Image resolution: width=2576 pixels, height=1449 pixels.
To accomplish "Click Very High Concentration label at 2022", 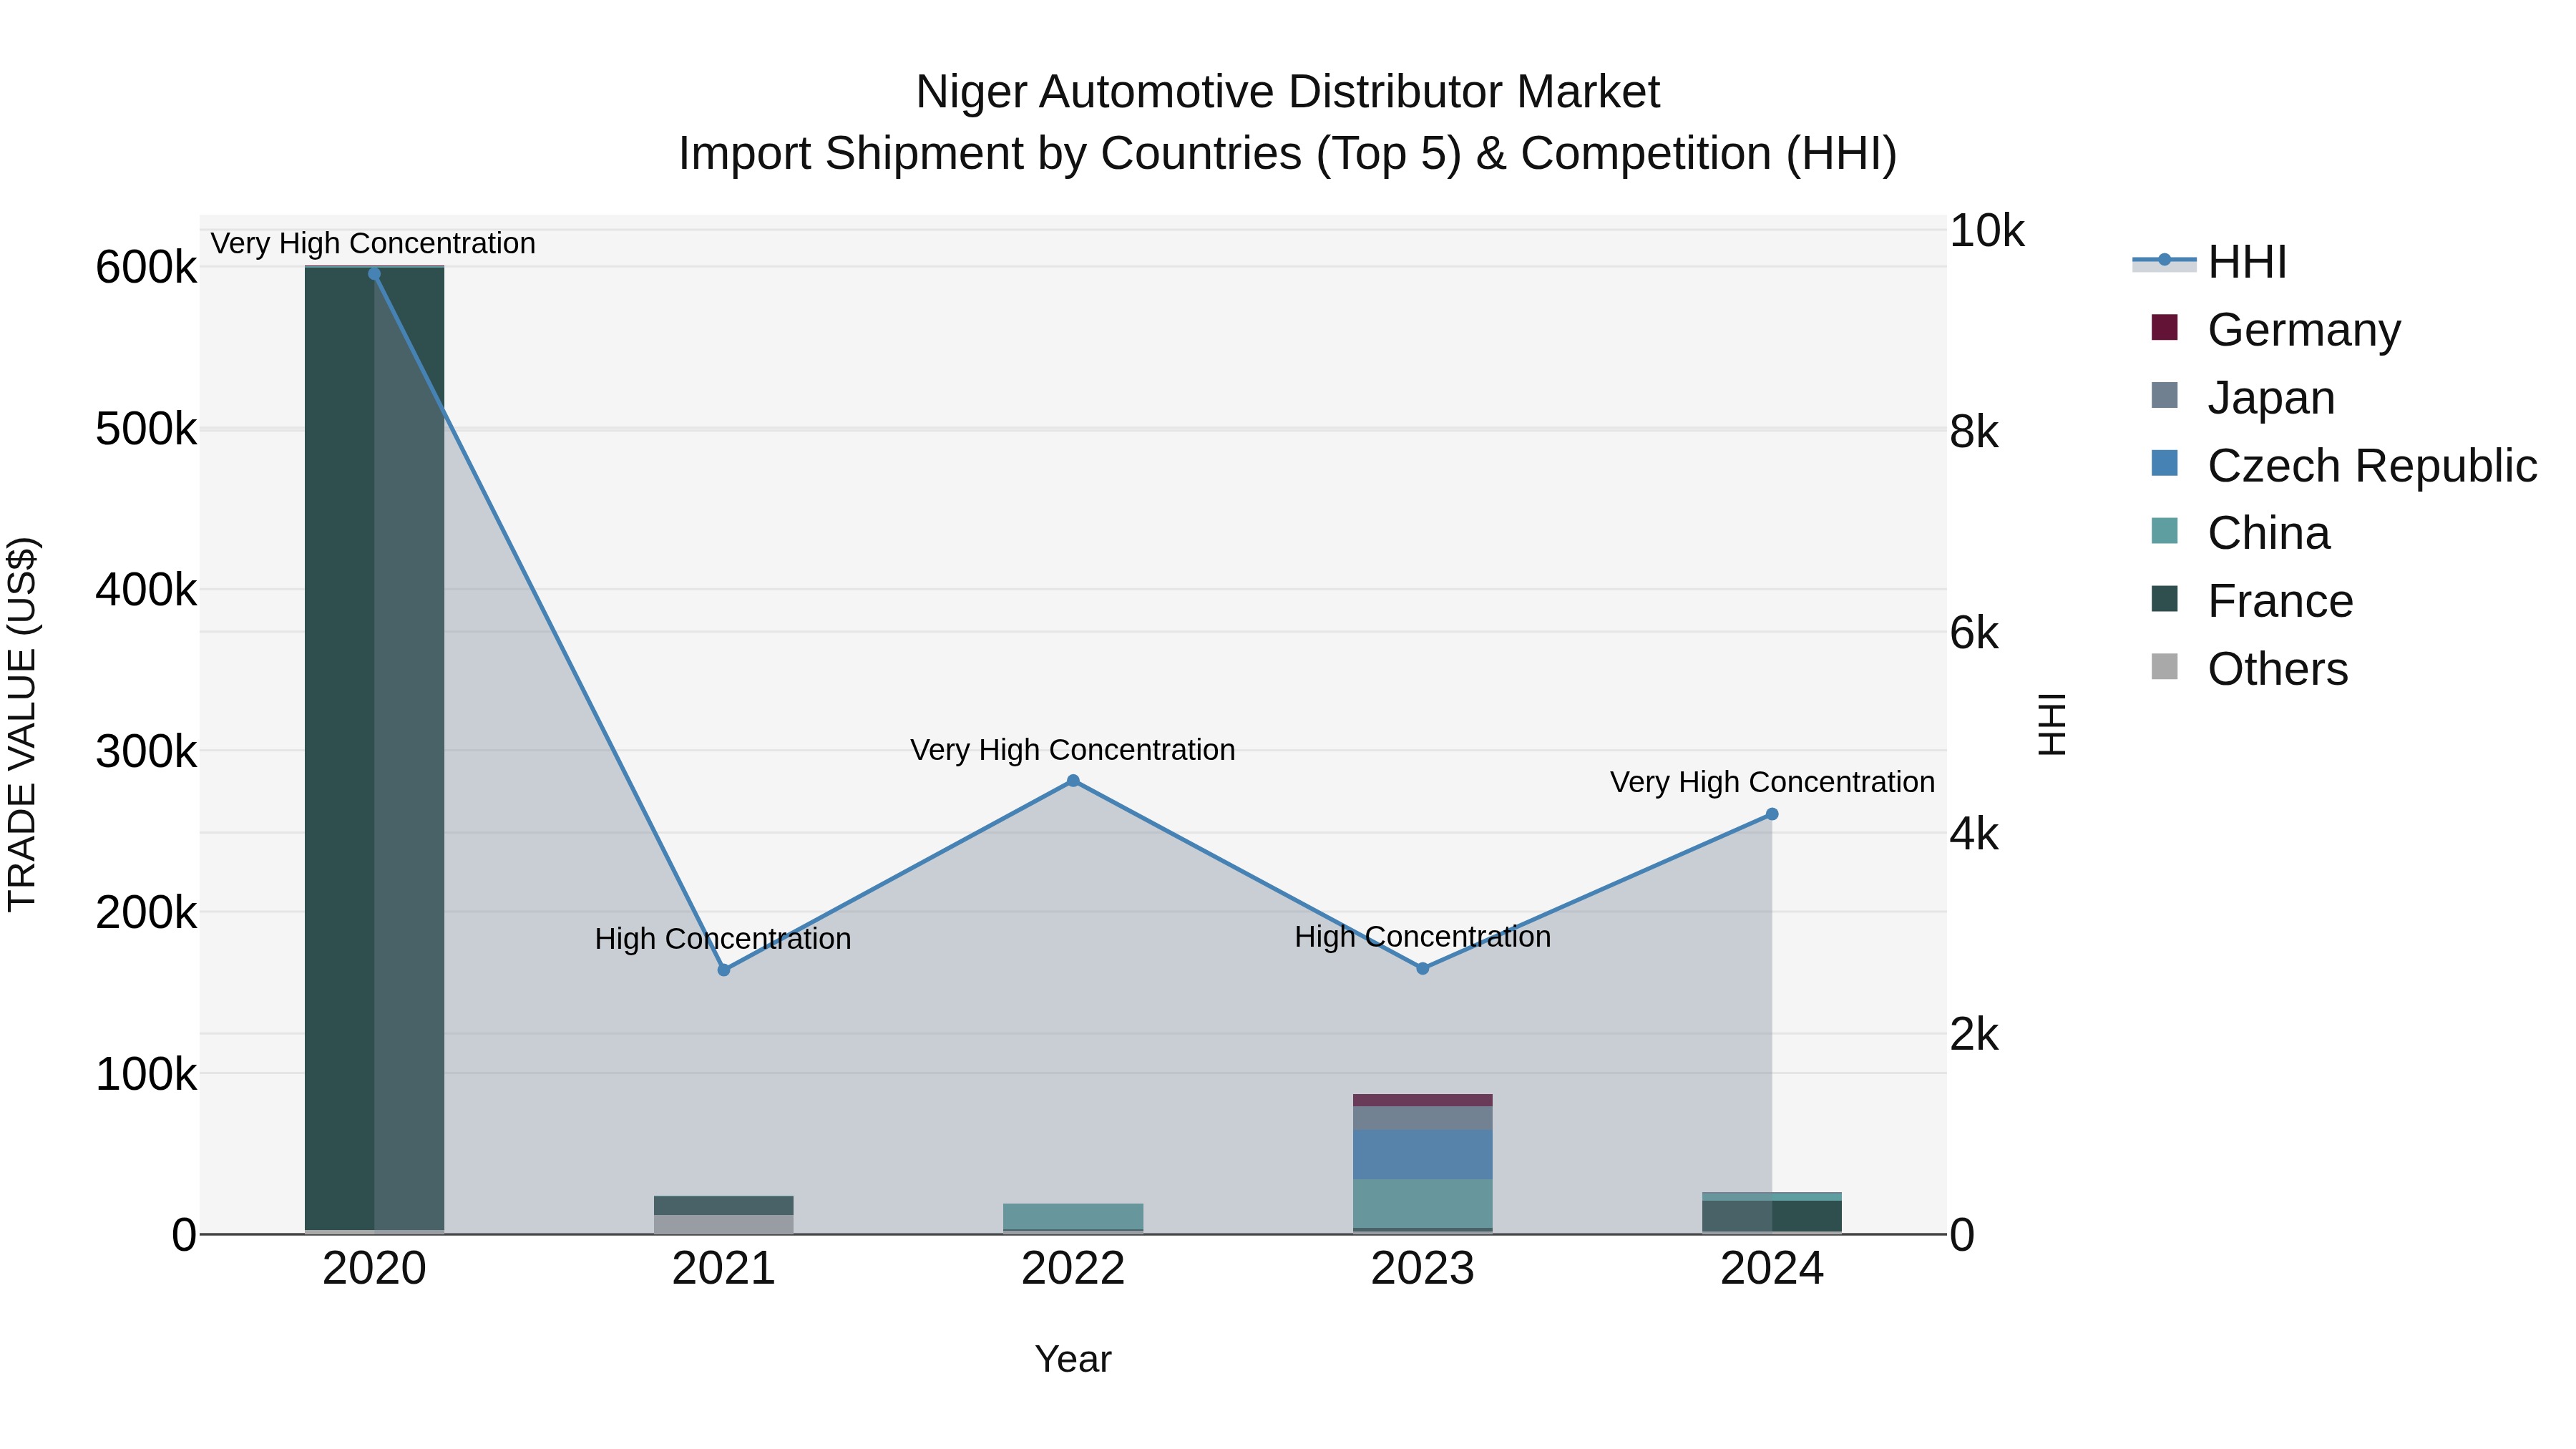I will pyautogui.click(x=1073, y=750).
